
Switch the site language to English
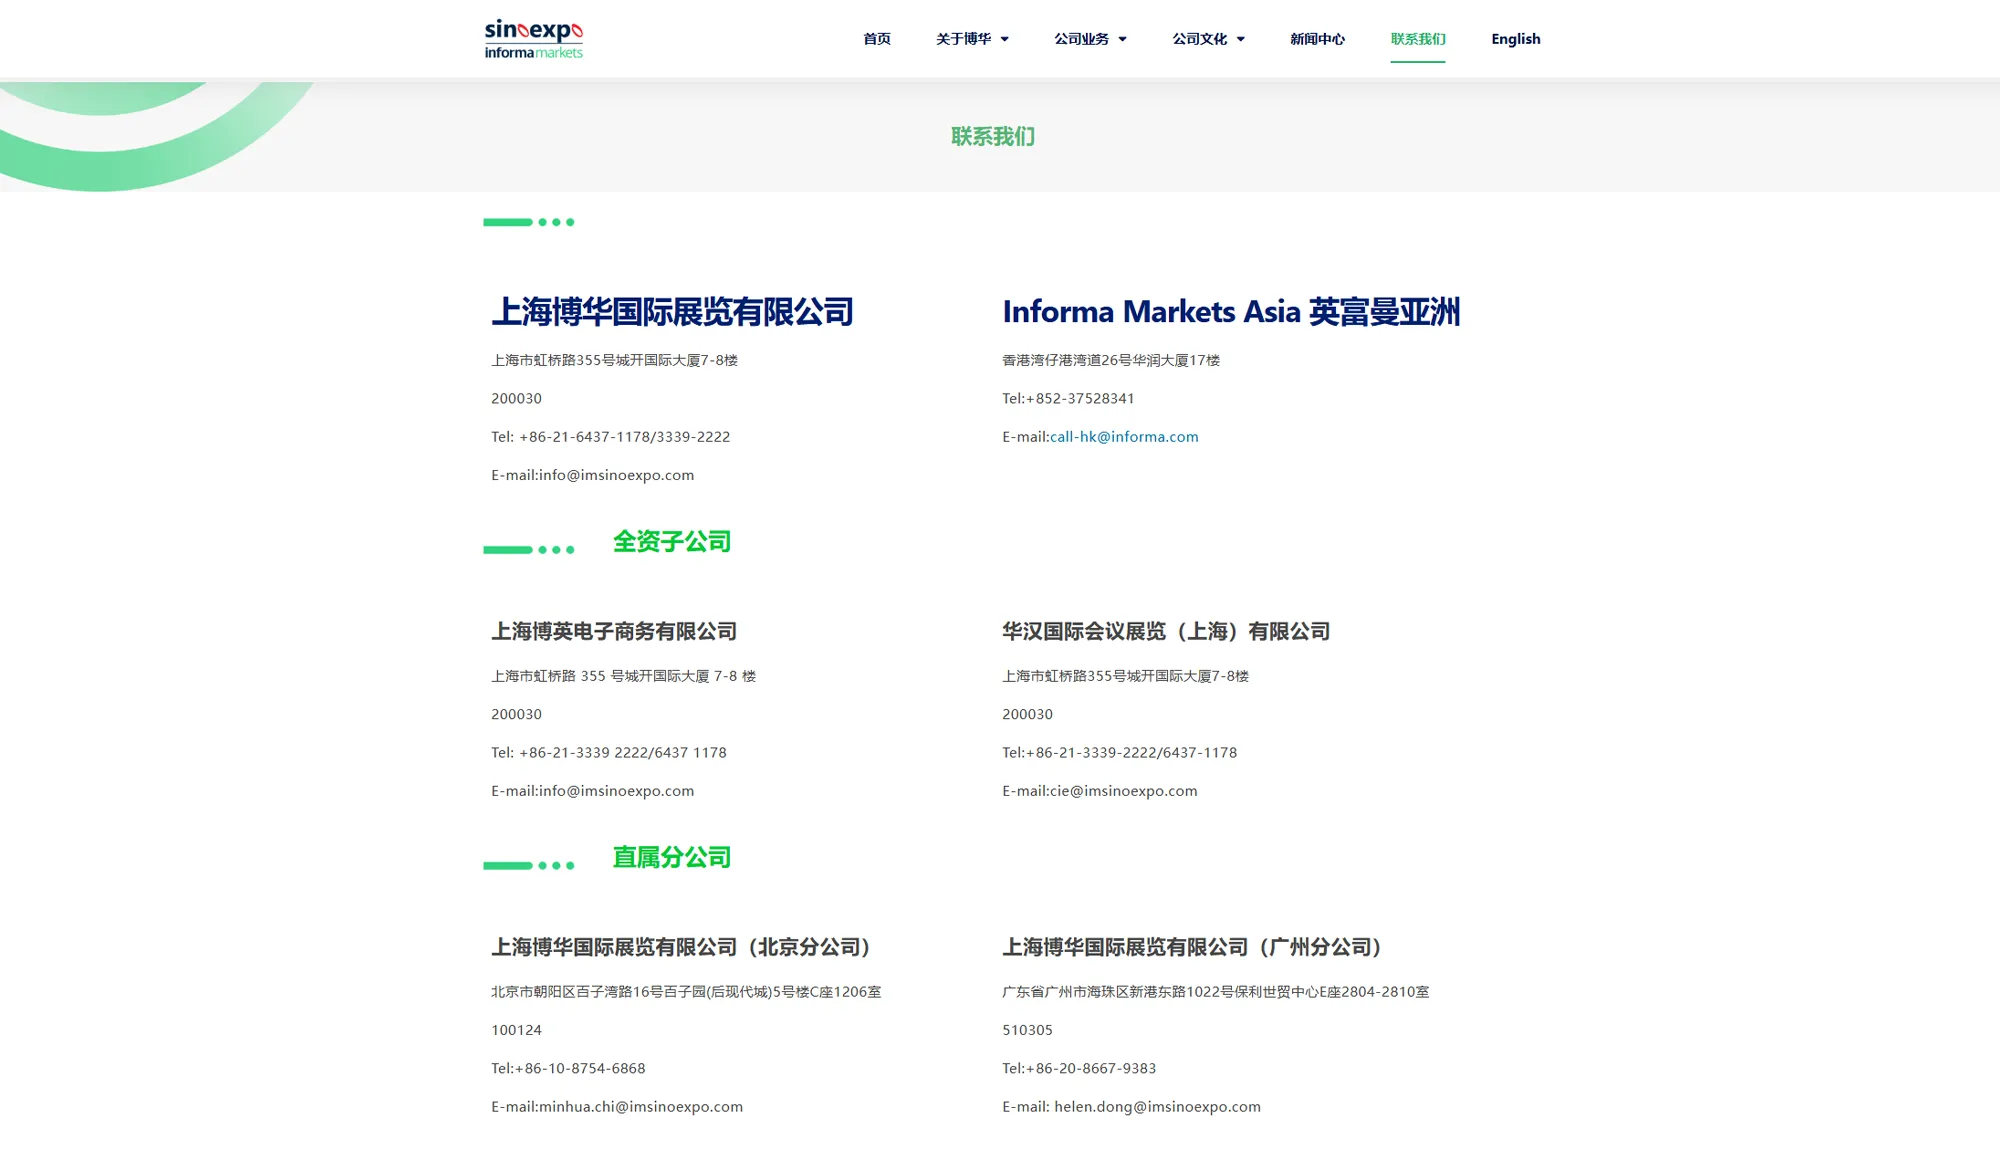coord(1515,39)
